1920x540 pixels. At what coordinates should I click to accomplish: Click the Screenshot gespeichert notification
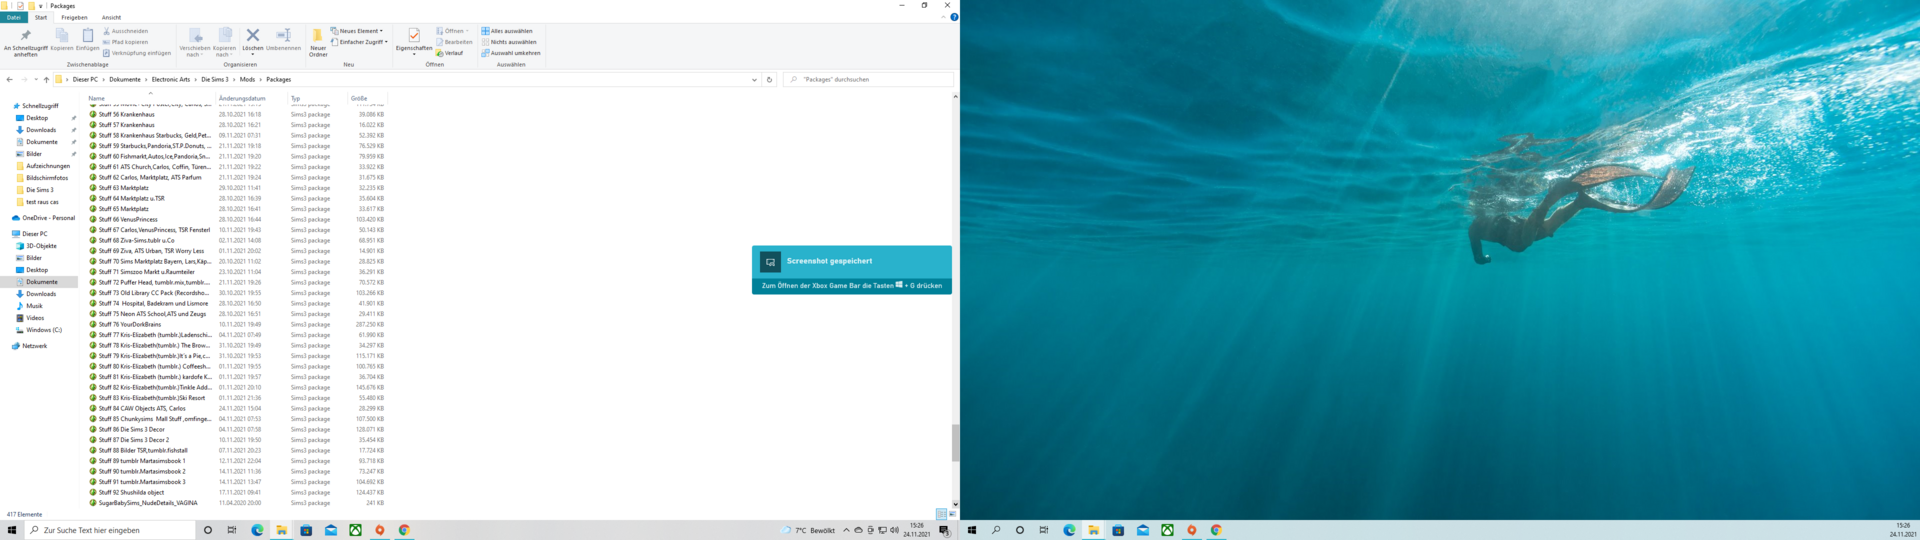(852, 270)
